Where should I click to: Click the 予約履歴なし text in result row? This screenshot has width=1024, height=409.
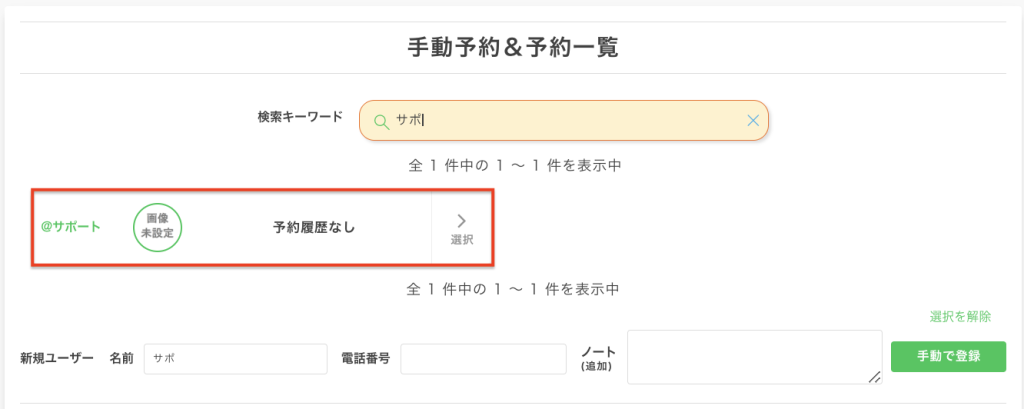(314, 227)
